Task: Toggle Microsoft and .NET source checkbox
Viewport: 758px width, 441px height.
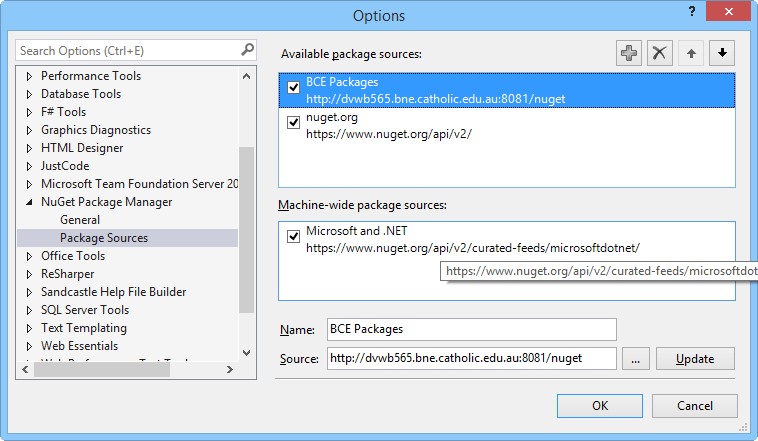Action: pyautogui.click(x=293, y=237)
